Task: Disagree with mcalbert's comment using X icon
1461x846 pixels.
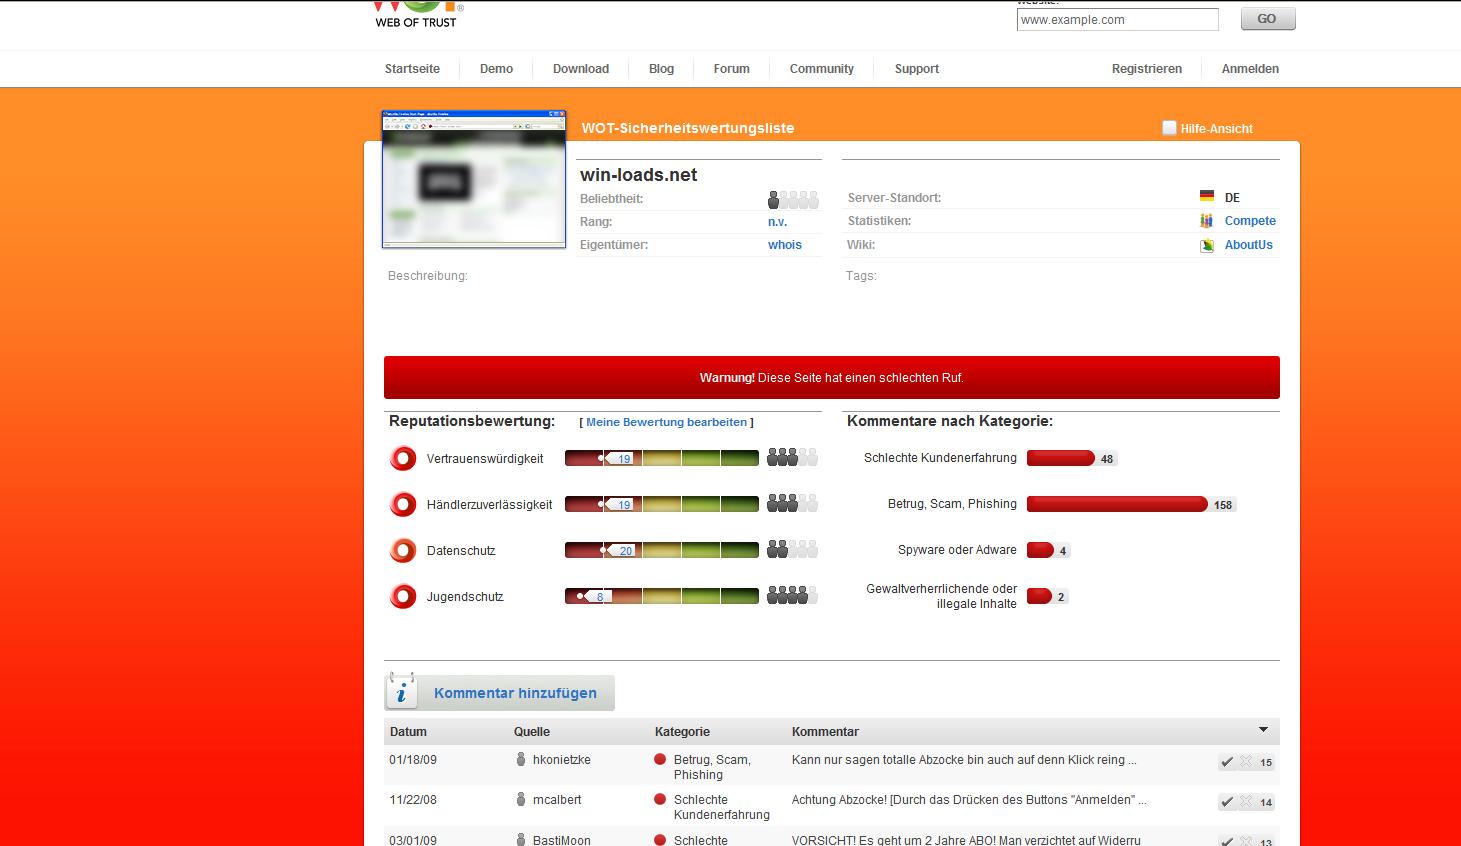Action: pos(1246,802)
